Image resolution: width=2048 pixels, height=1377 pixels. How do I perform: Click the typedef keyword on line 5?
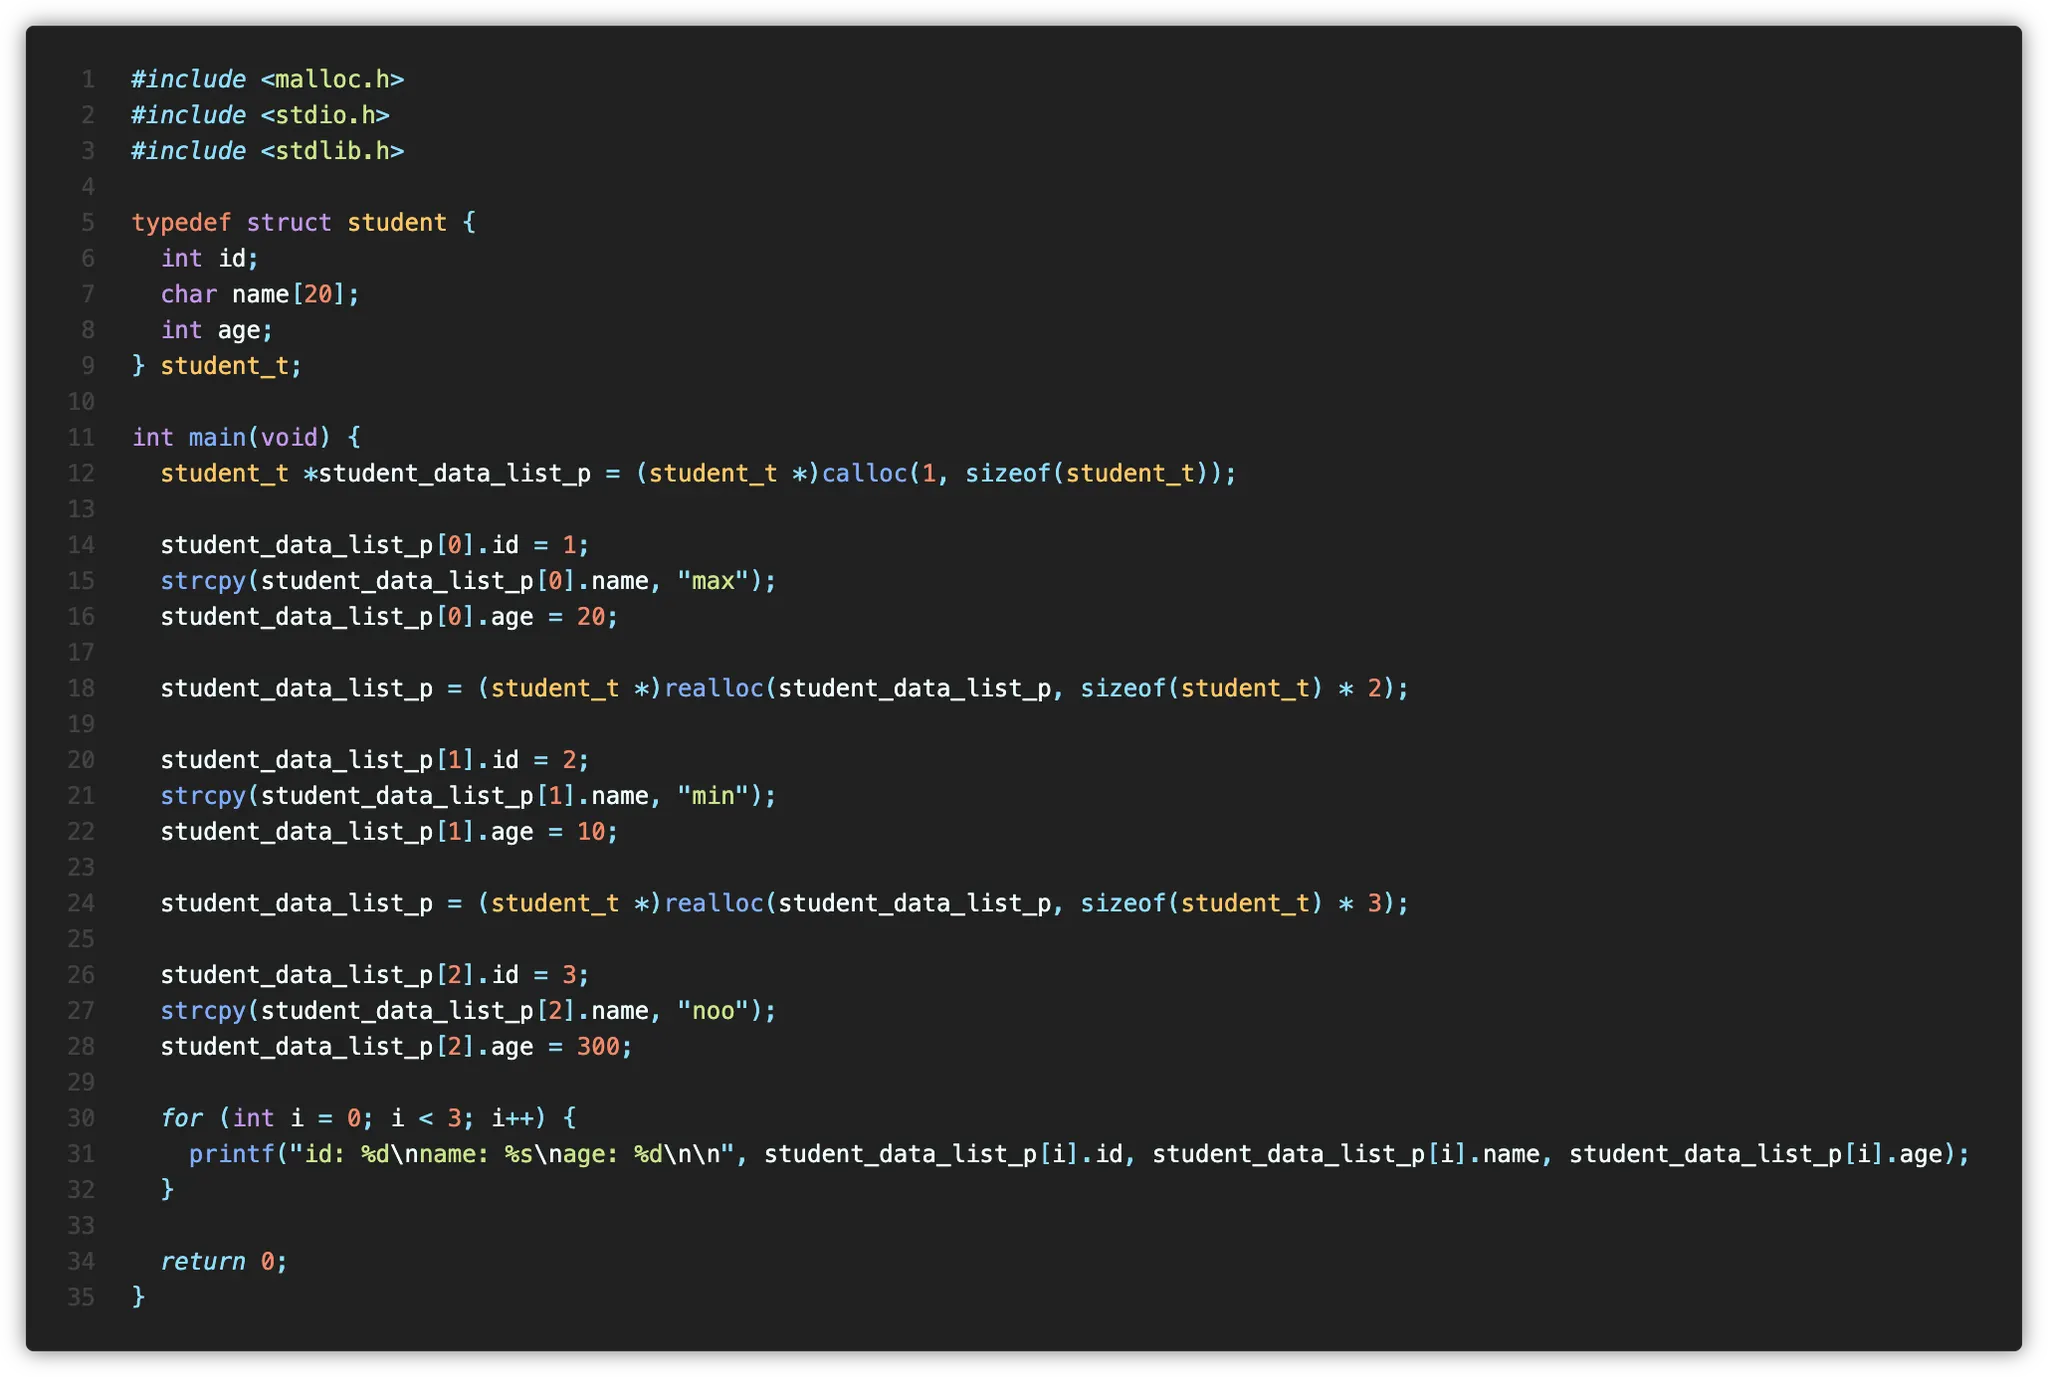tap(181, 222)
